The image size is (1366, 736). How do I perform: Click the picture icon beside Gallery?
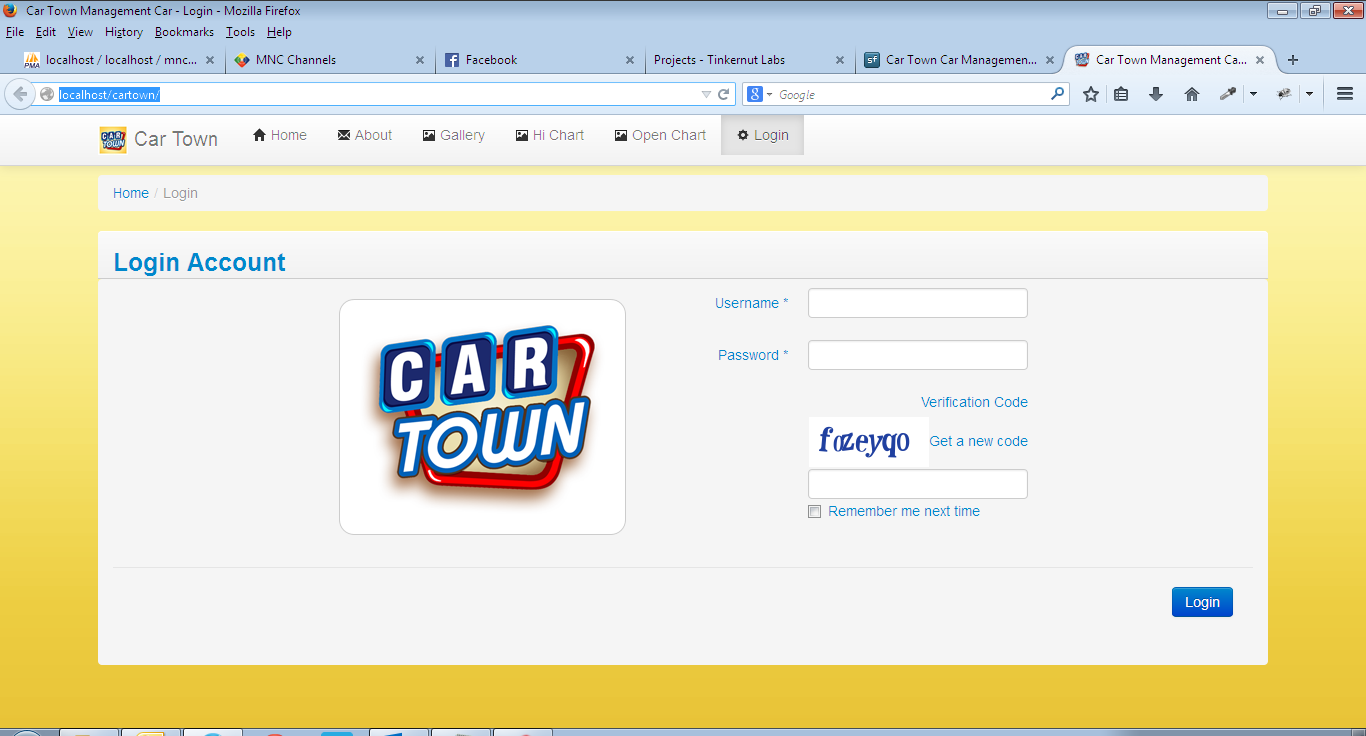tap(427, 134)
